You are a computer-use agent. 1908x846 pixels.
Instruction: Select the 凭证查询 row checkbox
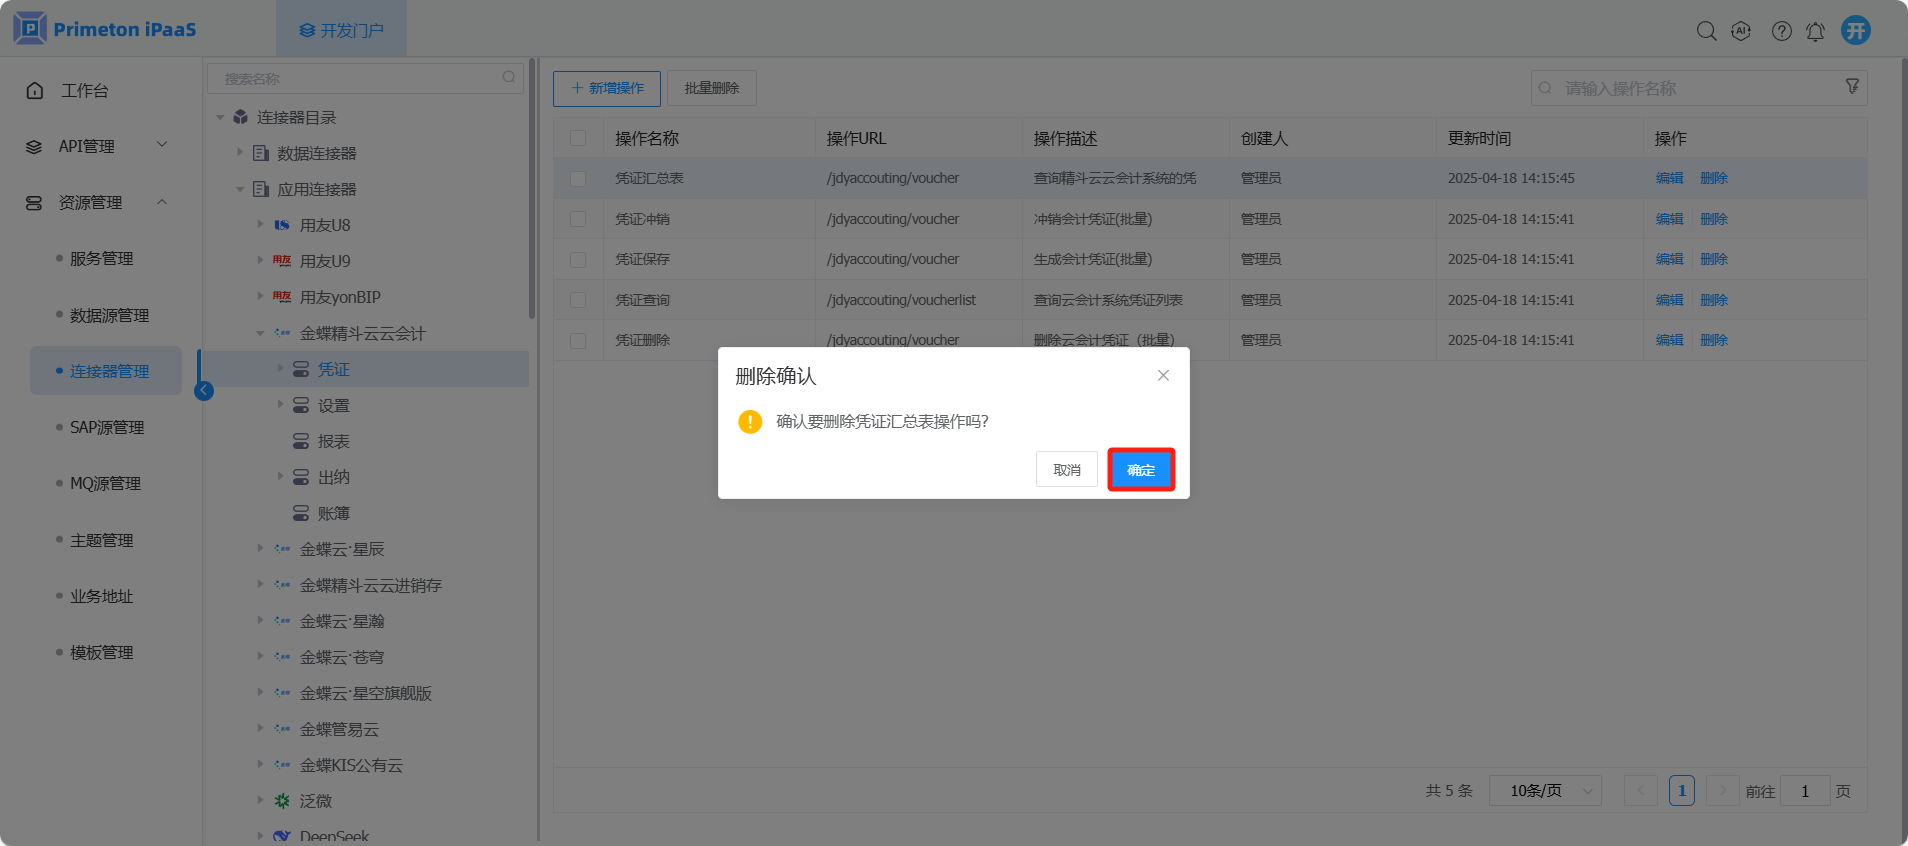coord(578,300)
